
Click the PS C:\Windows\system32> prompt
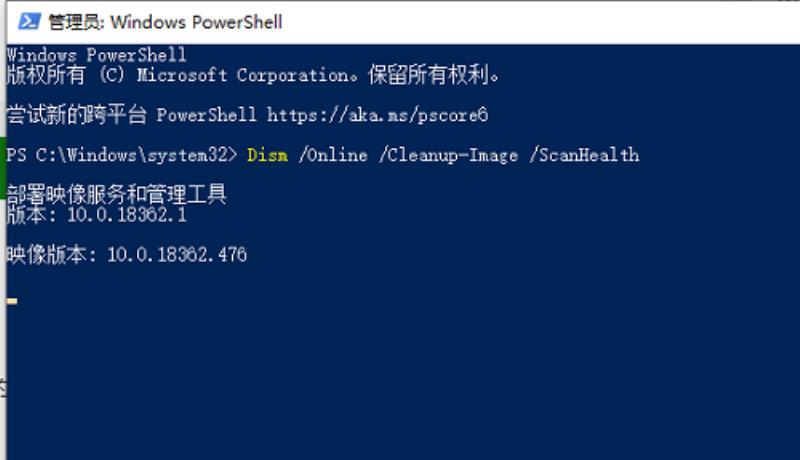click(x=122, y=155)
